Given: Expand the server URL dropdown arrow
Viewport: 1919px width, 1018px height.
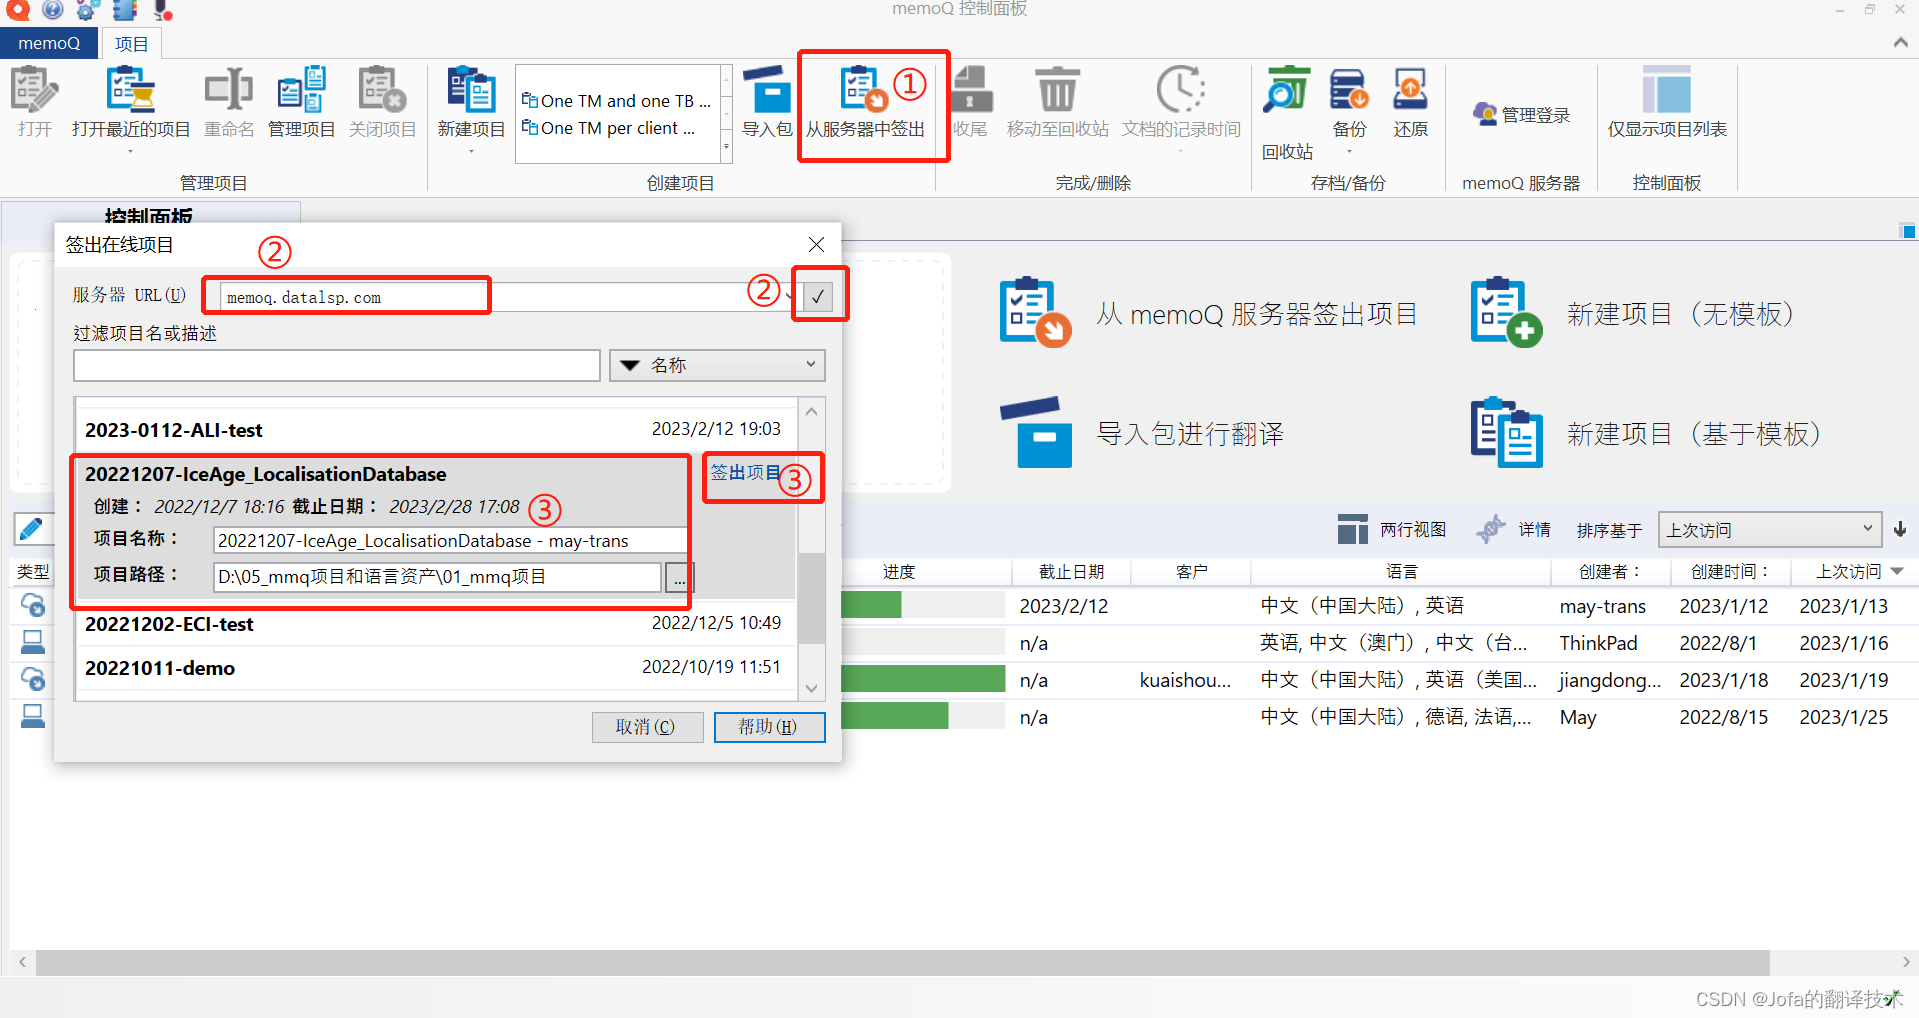Looking at the screenshot, I should pos(787,295).
